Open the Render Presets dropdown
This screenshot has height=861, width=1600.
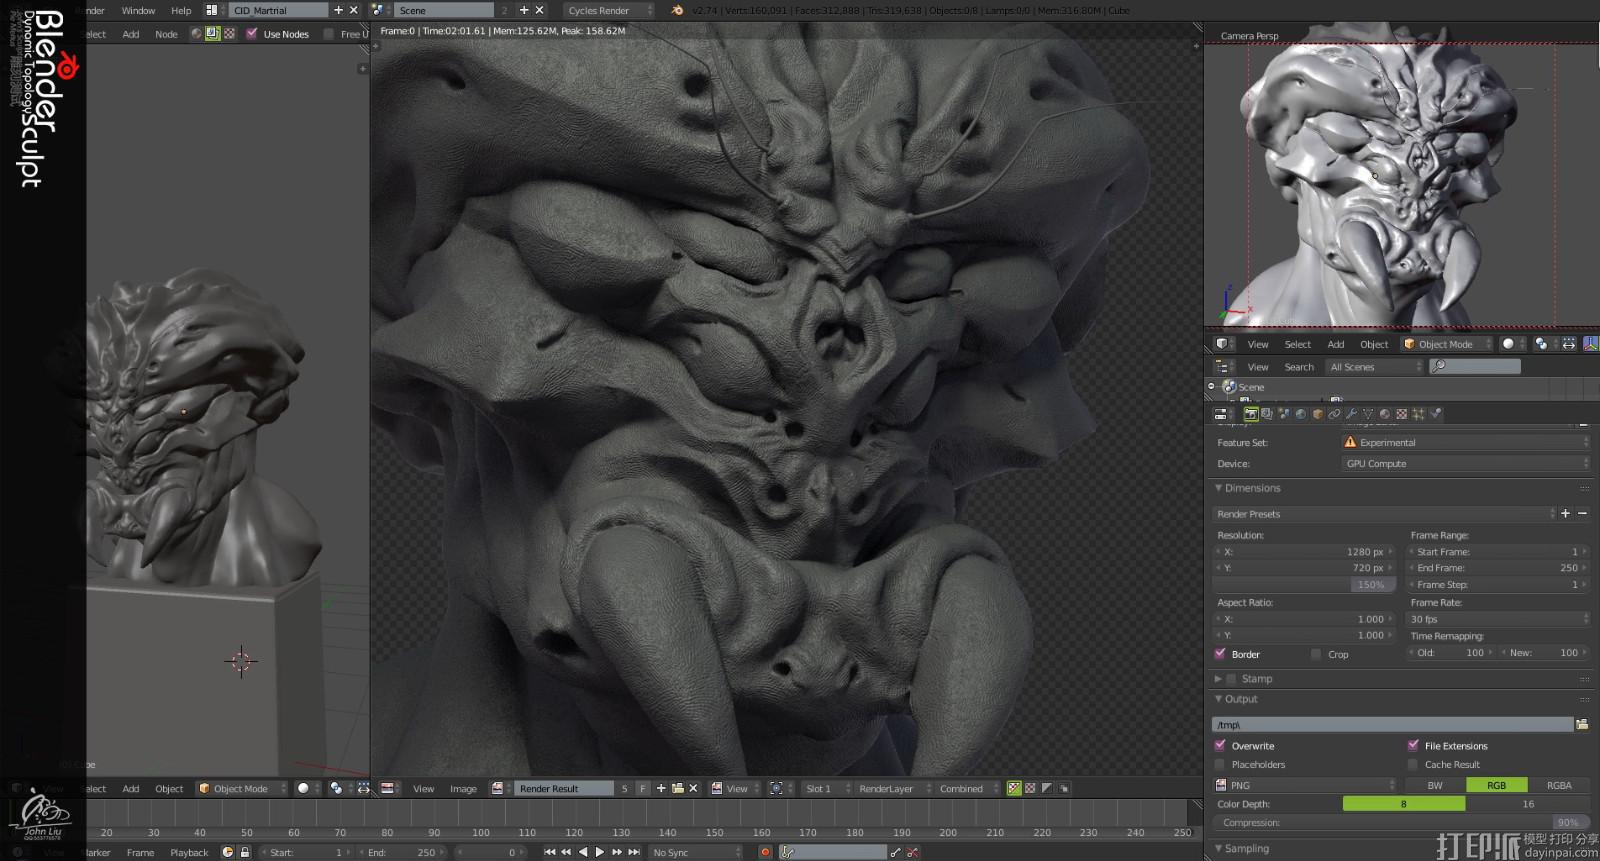pyautogui.click(x=1384, y=514)
